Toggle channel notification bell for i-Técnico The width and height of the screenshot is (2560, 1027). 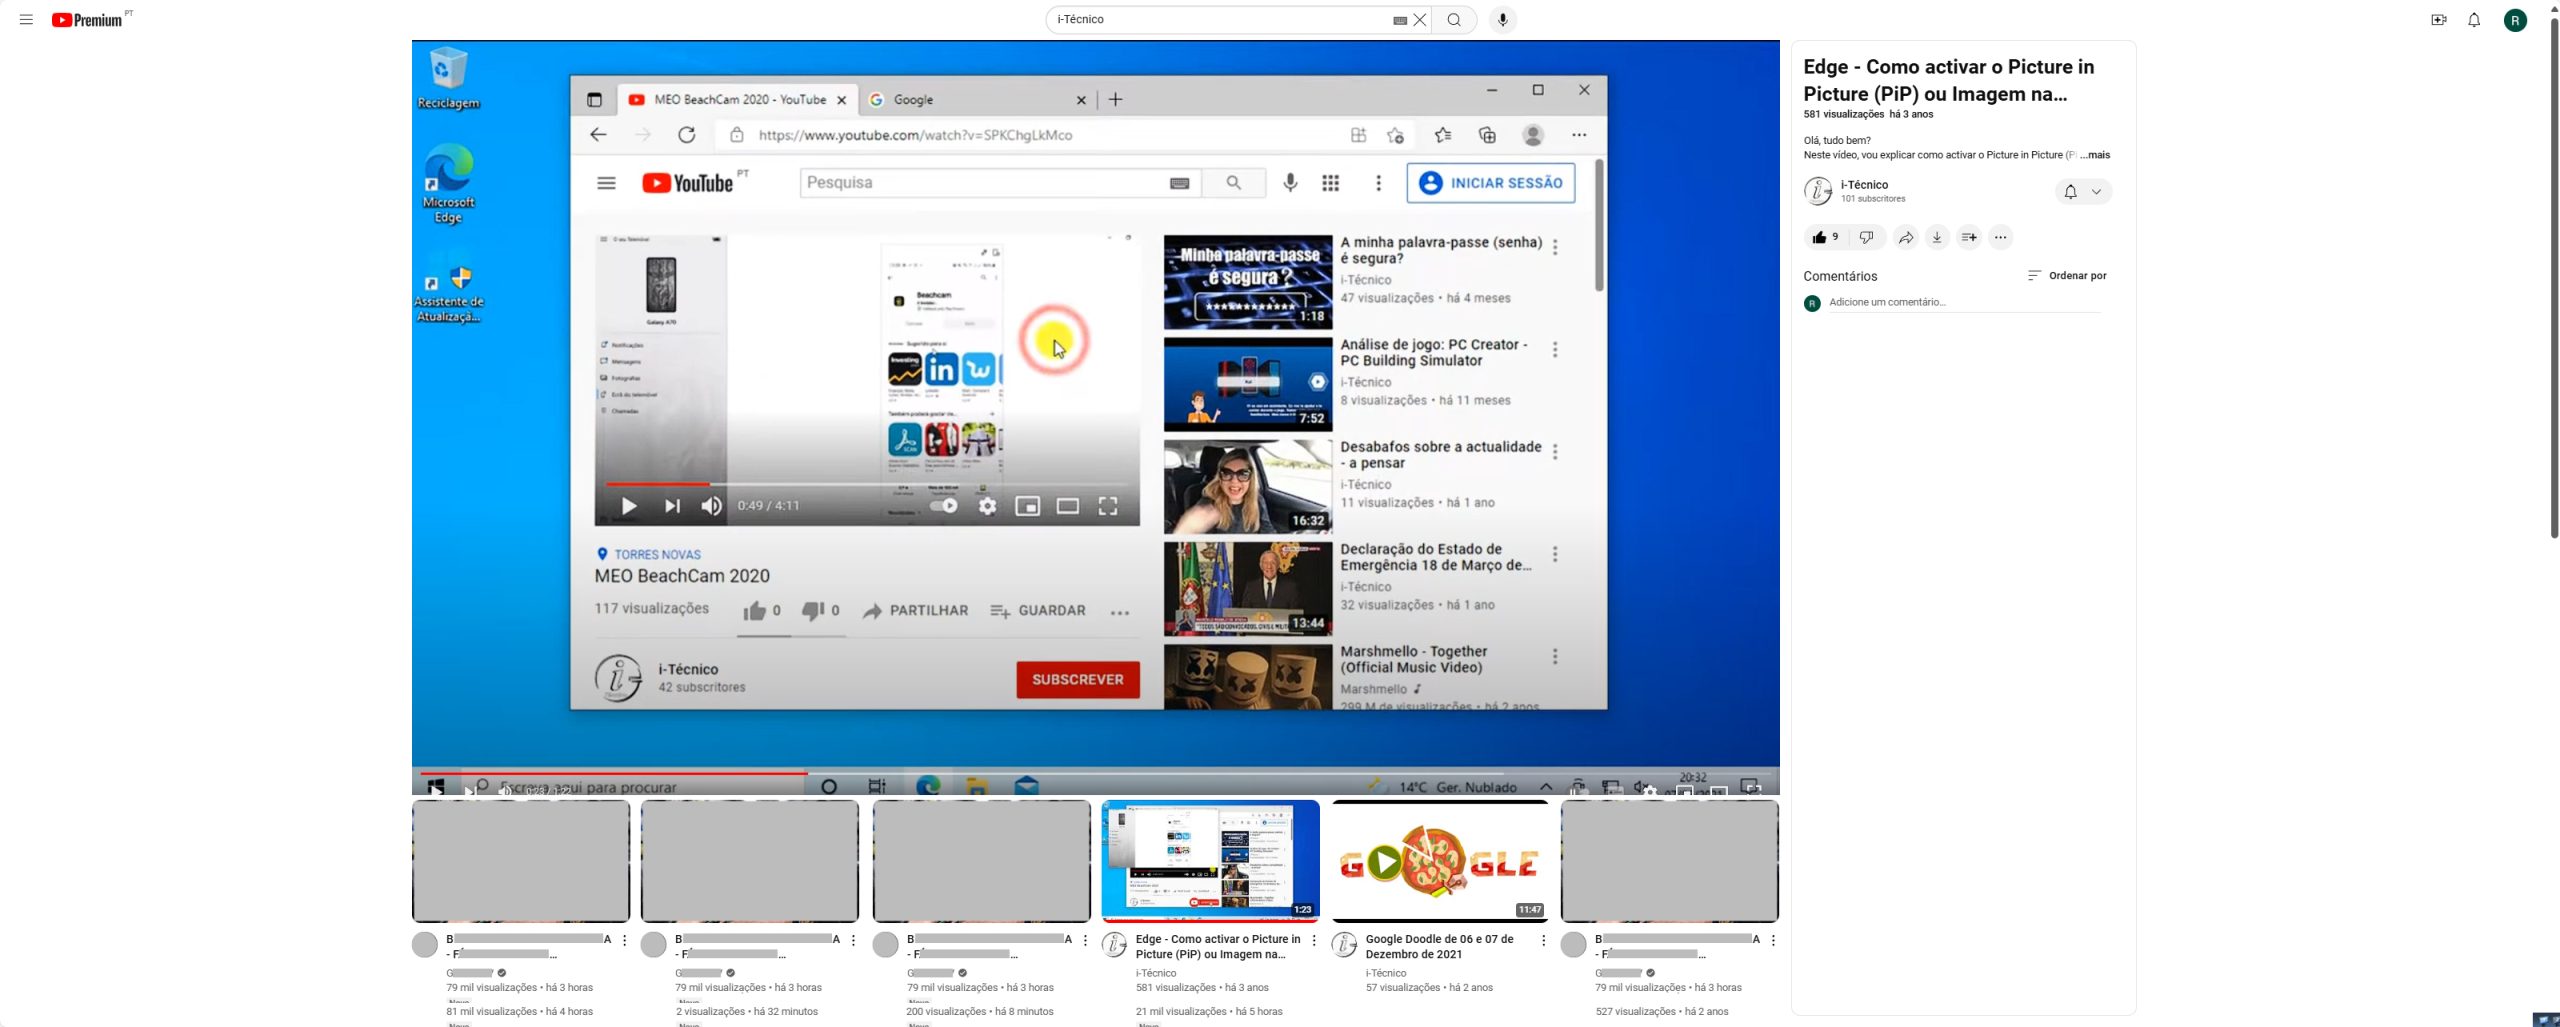[x=2070, y=191]
